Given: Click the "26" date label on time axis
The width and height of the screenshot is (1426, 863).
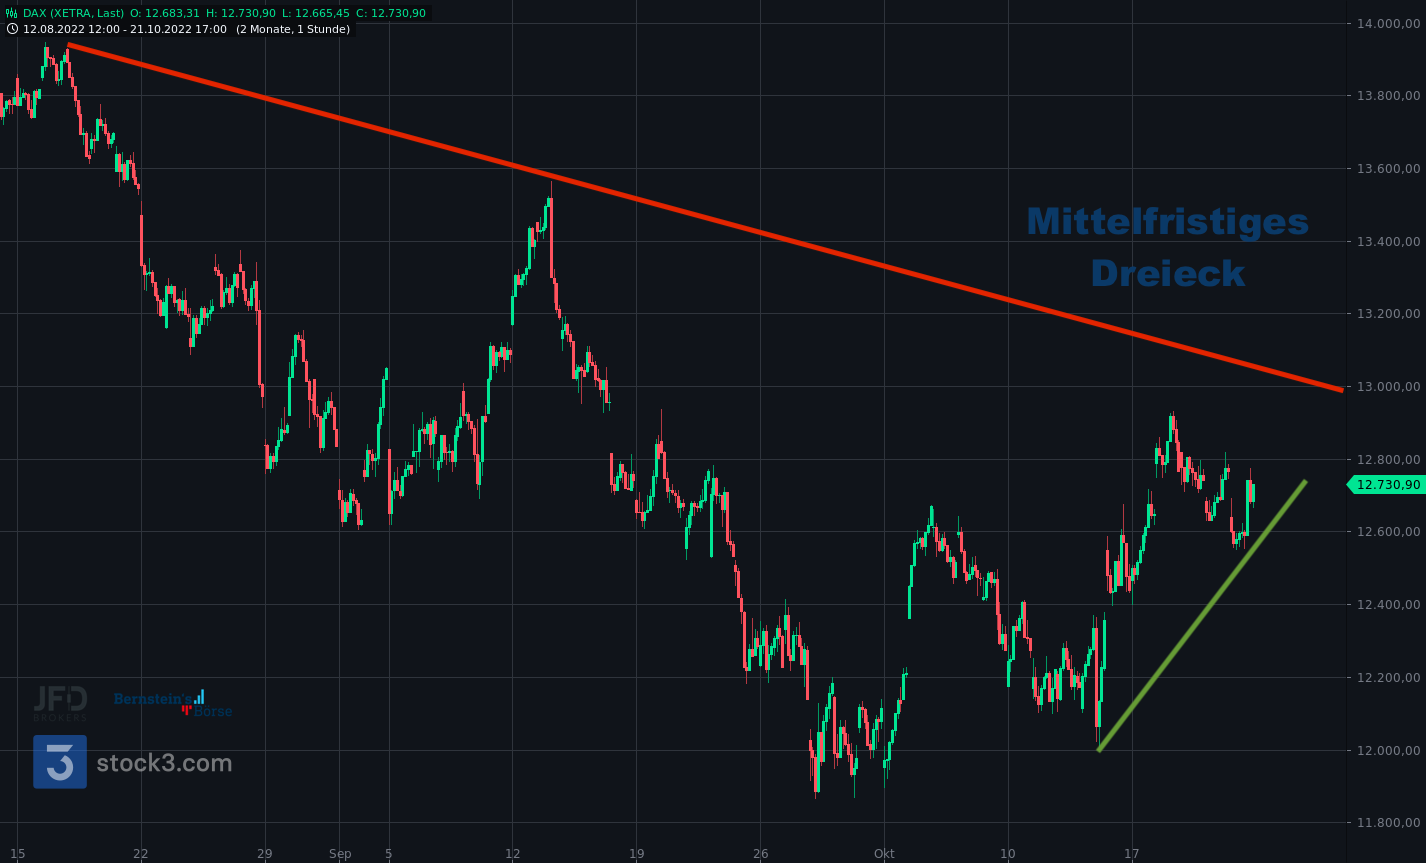Looking at the screenshot, I should coord(761,854).
